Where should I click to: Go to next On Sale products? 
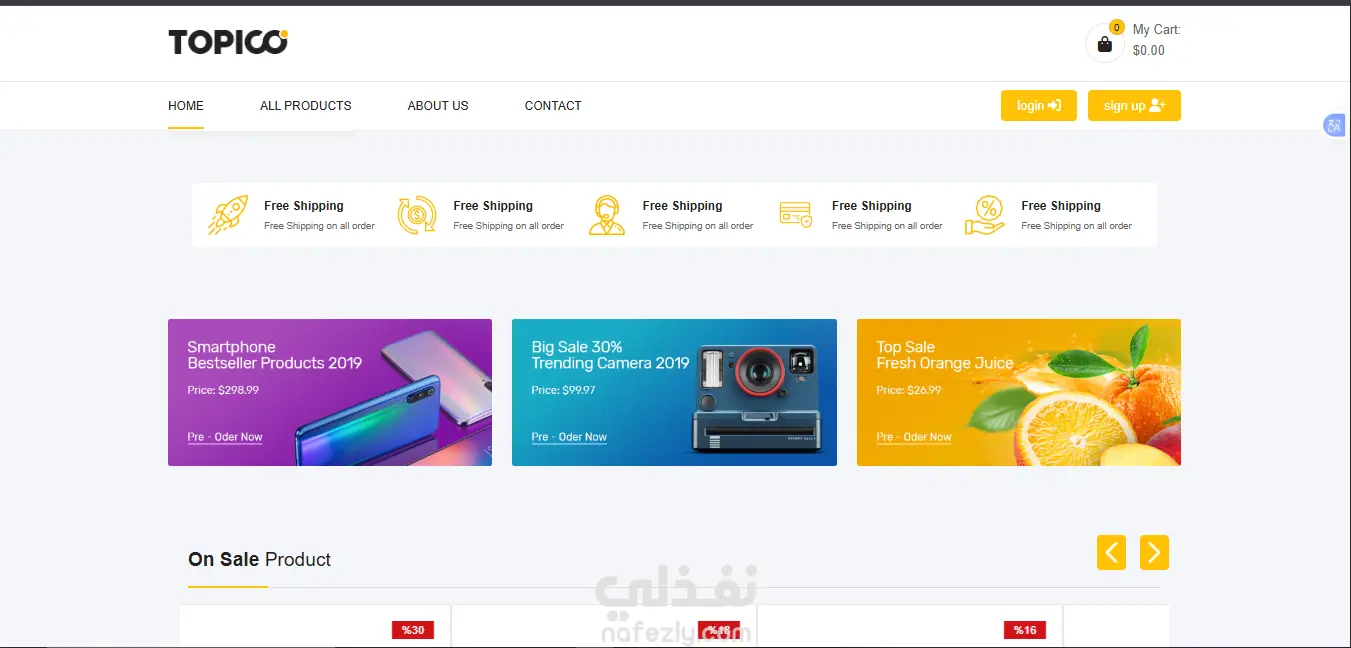pyautogui.click(x=1154, y=552)
